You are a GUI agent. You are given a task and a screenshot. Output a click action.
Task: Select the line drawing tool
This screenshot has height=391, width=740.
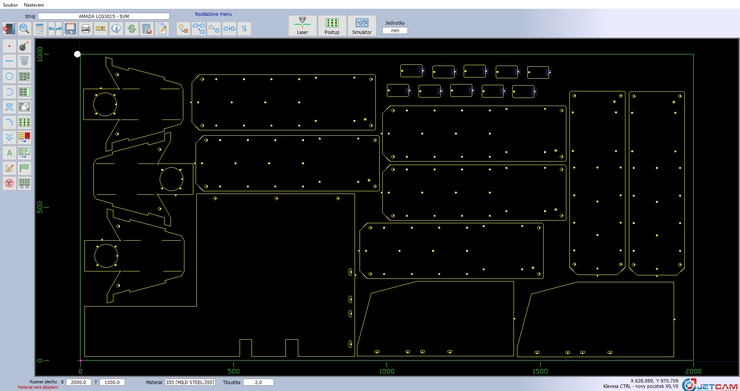[9, 61]
